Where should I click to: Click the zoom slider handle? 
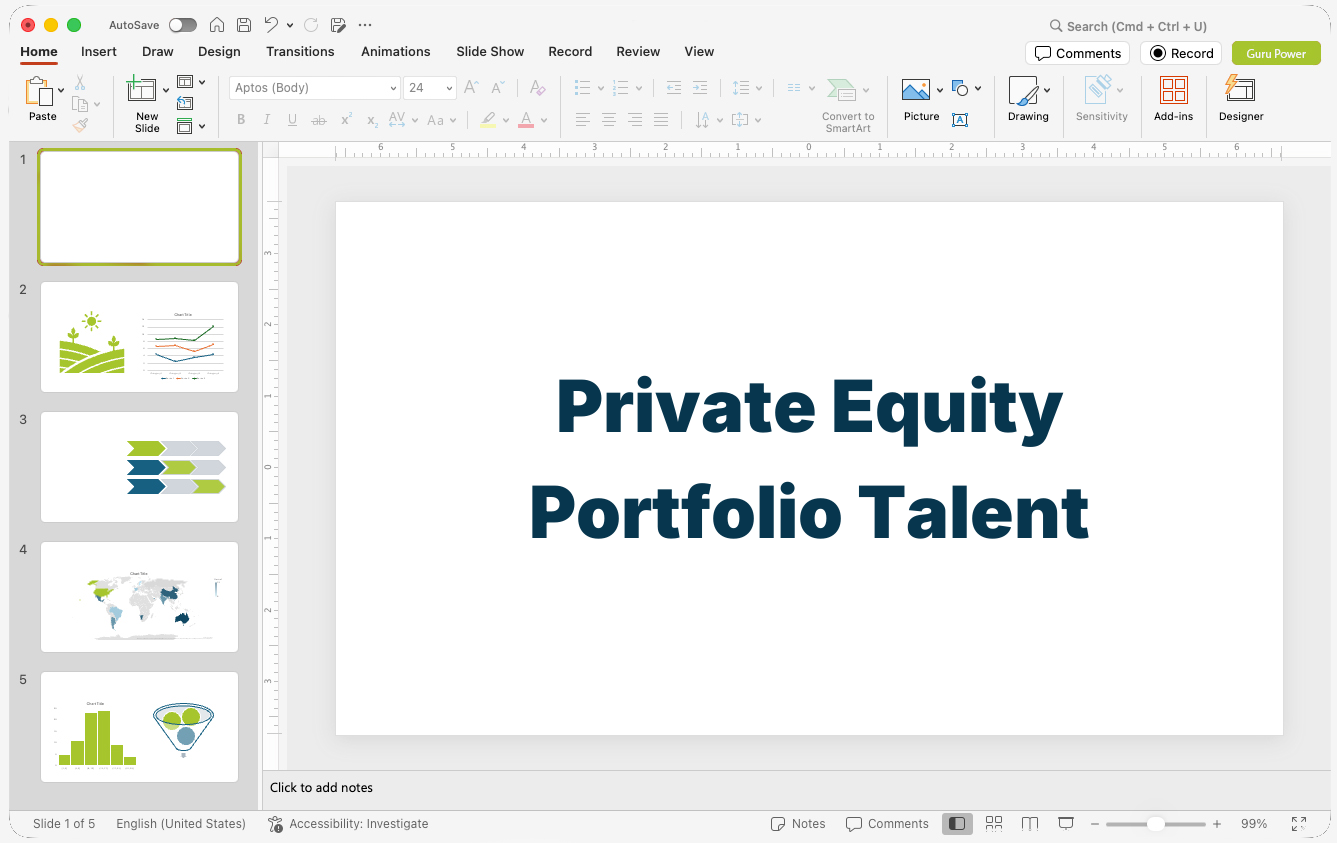(x=1155, y=824)
